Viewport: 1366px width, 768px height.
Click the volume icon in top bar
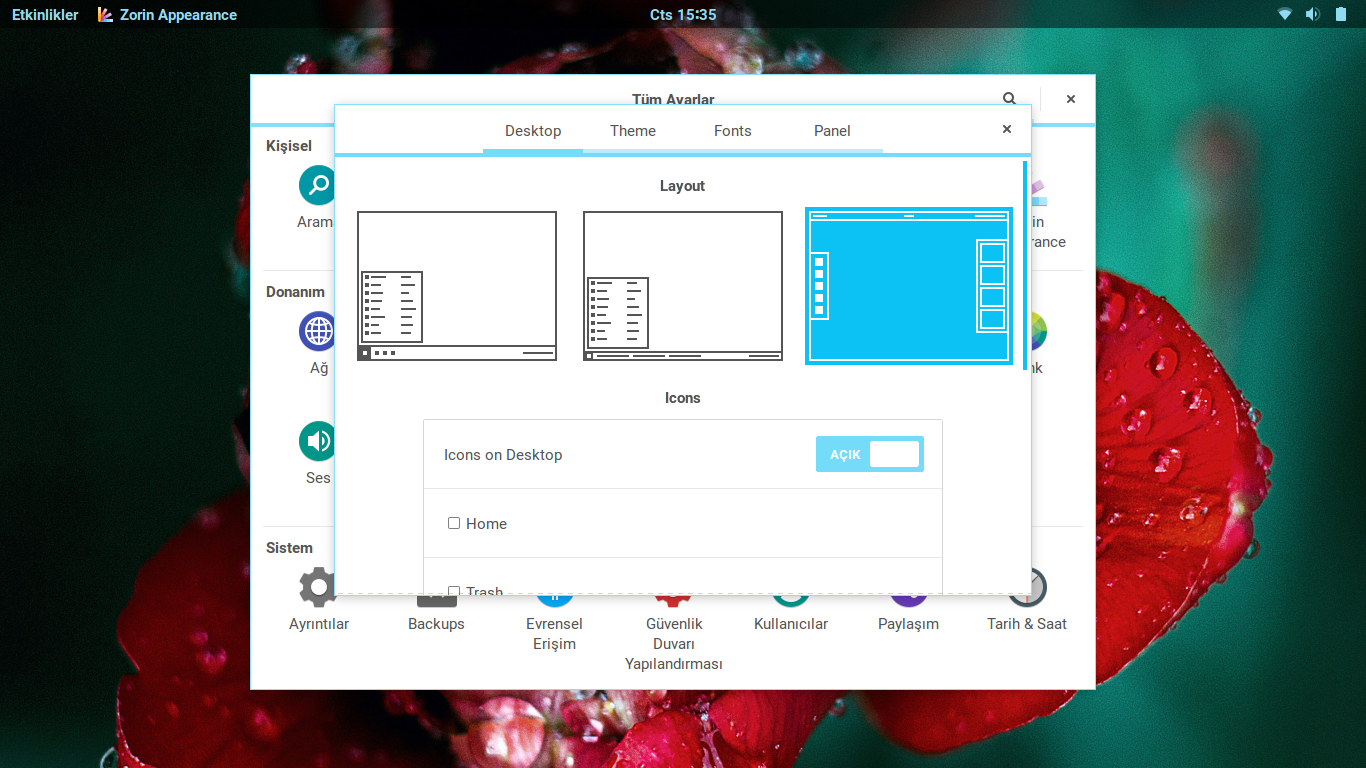[1312, 15]
